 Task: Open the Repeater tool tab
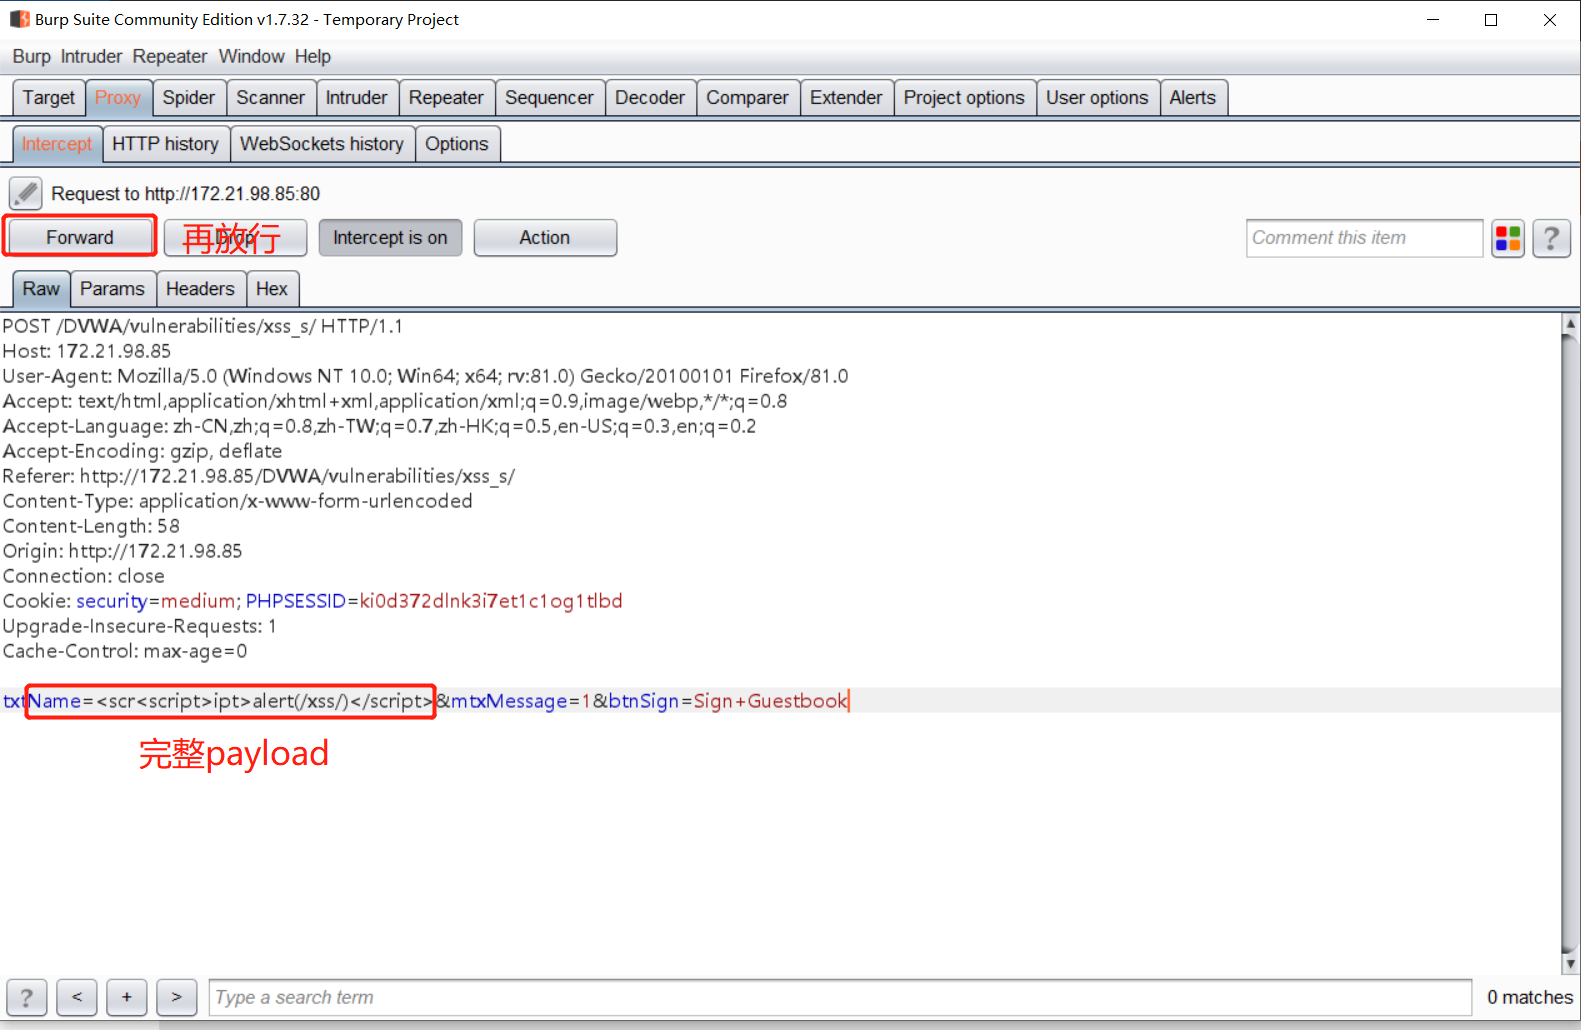446,98
